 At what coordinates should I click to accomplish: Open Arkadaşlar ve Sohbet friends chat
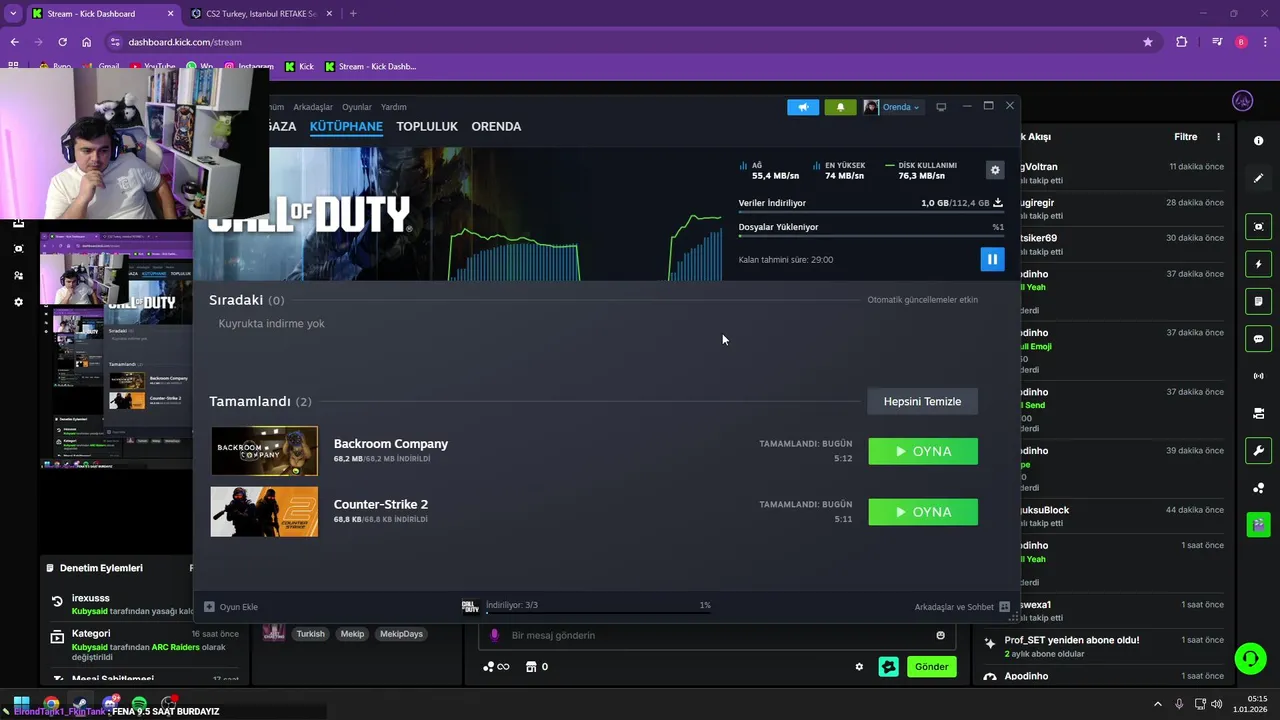coord(962,607)
